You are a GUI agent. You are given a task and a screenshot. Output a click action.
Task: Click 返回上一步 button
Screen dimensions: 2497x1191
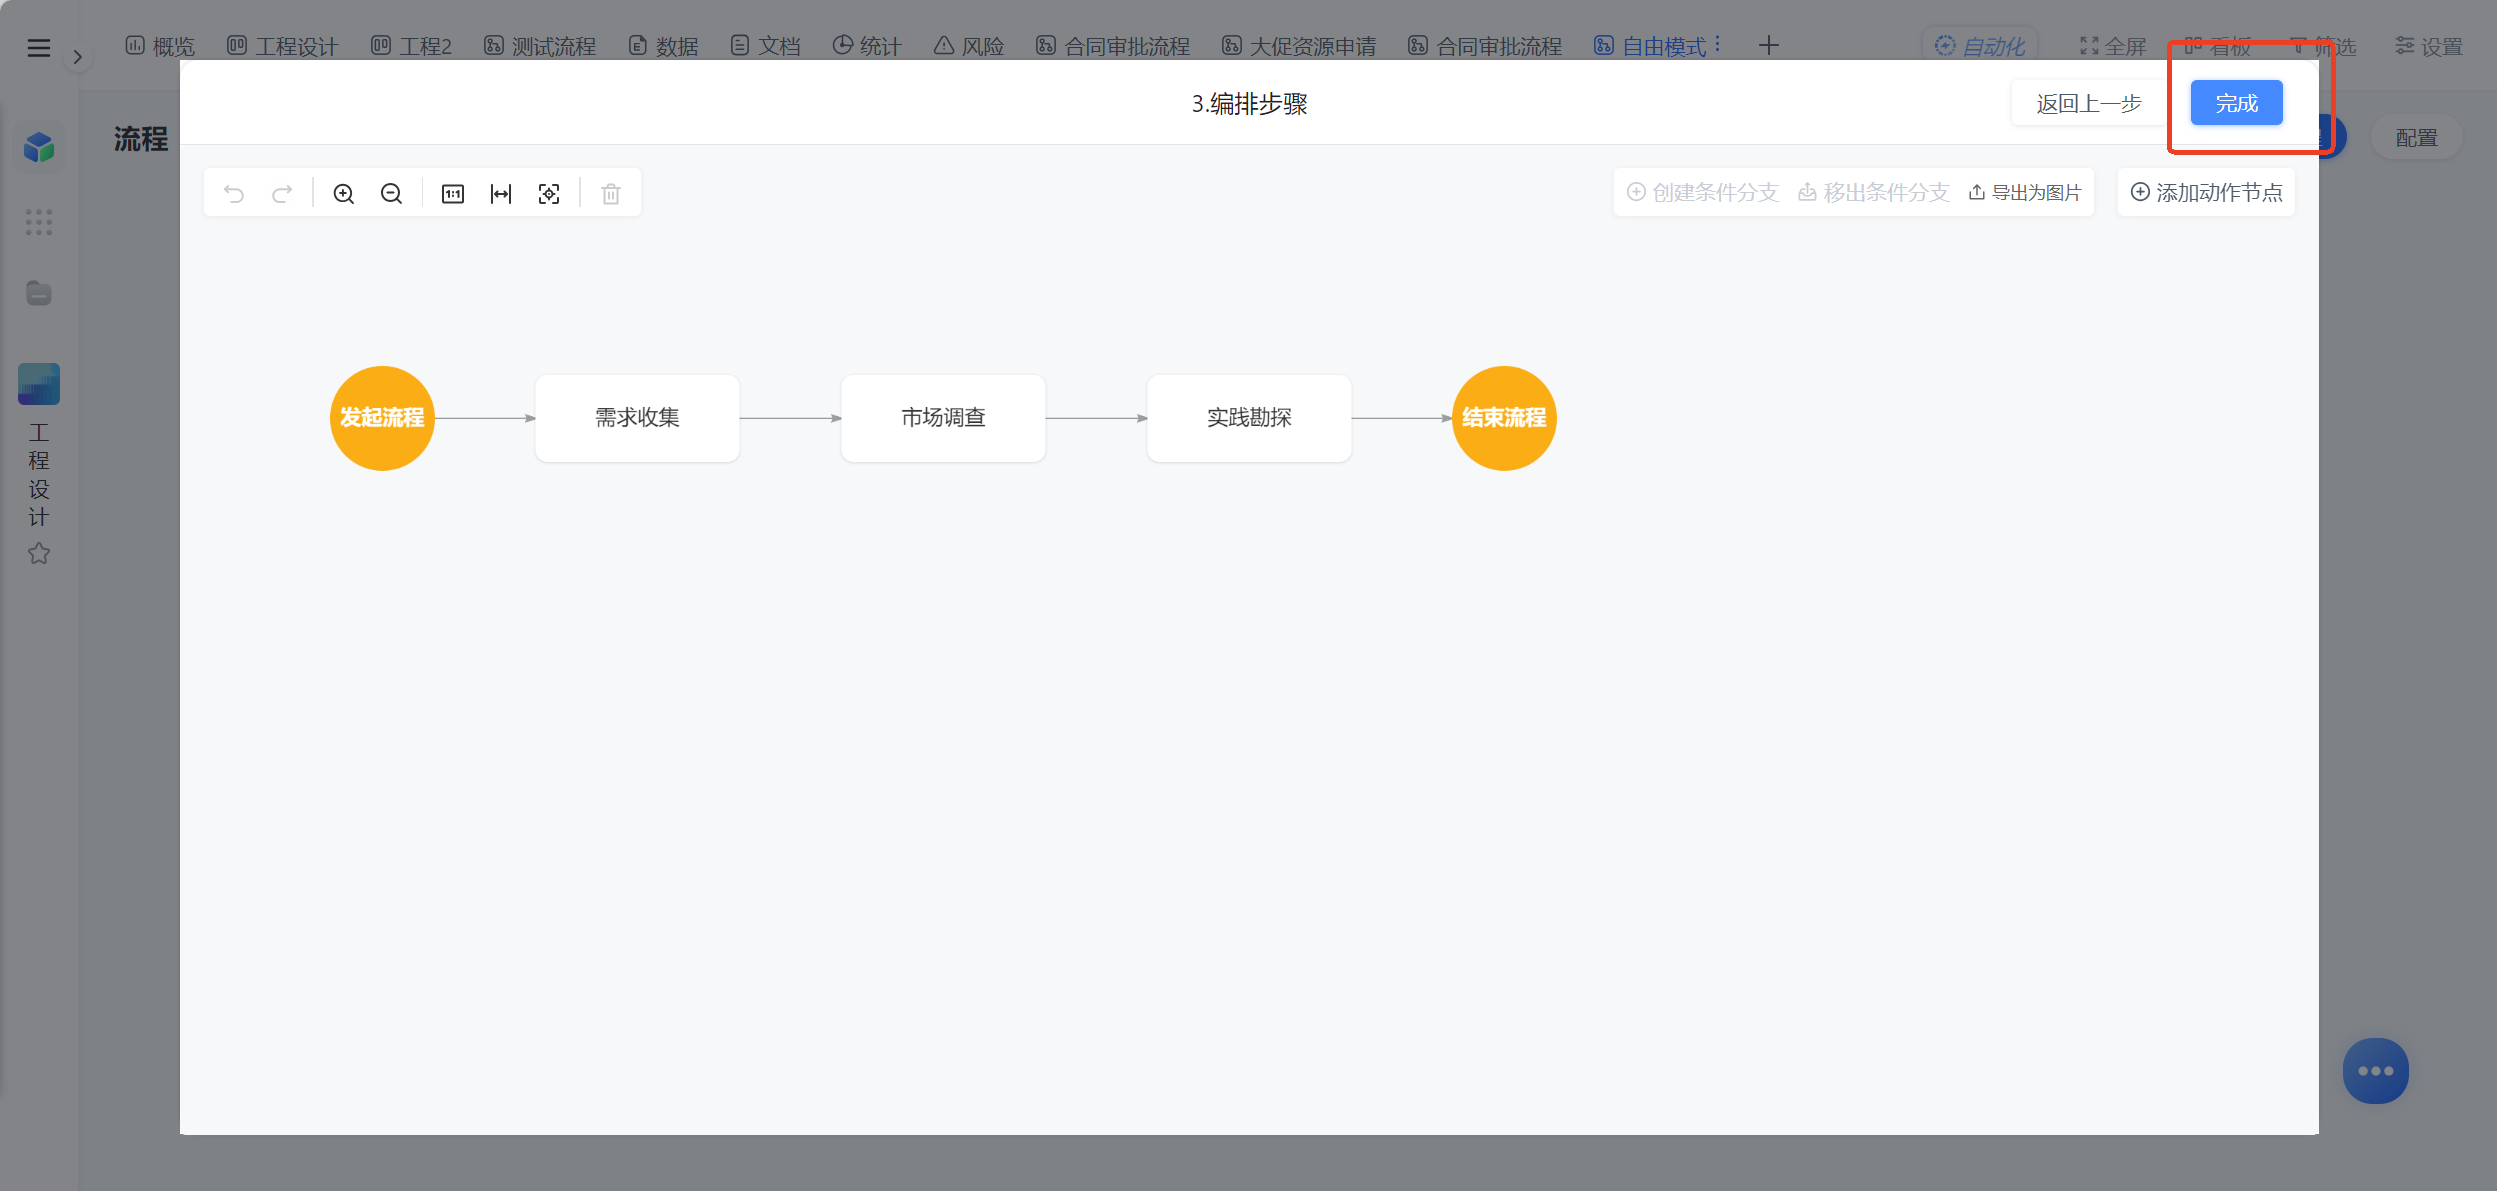tap(2088, 103)
